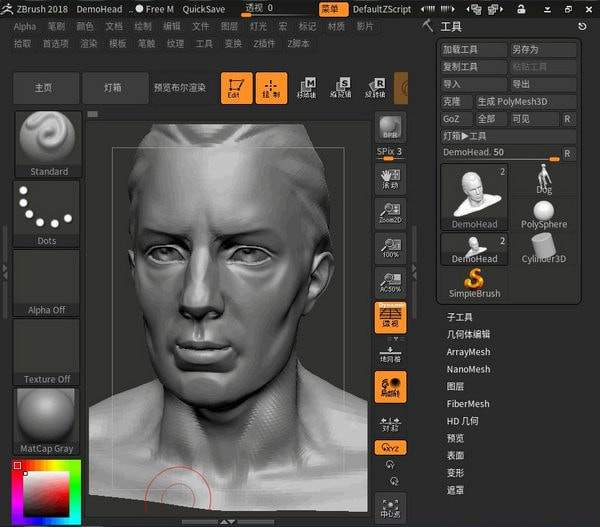Viewport: 600px width, 527px height.
Task: Toggle the XYZ rotation mode
Action: click(389, 448)
